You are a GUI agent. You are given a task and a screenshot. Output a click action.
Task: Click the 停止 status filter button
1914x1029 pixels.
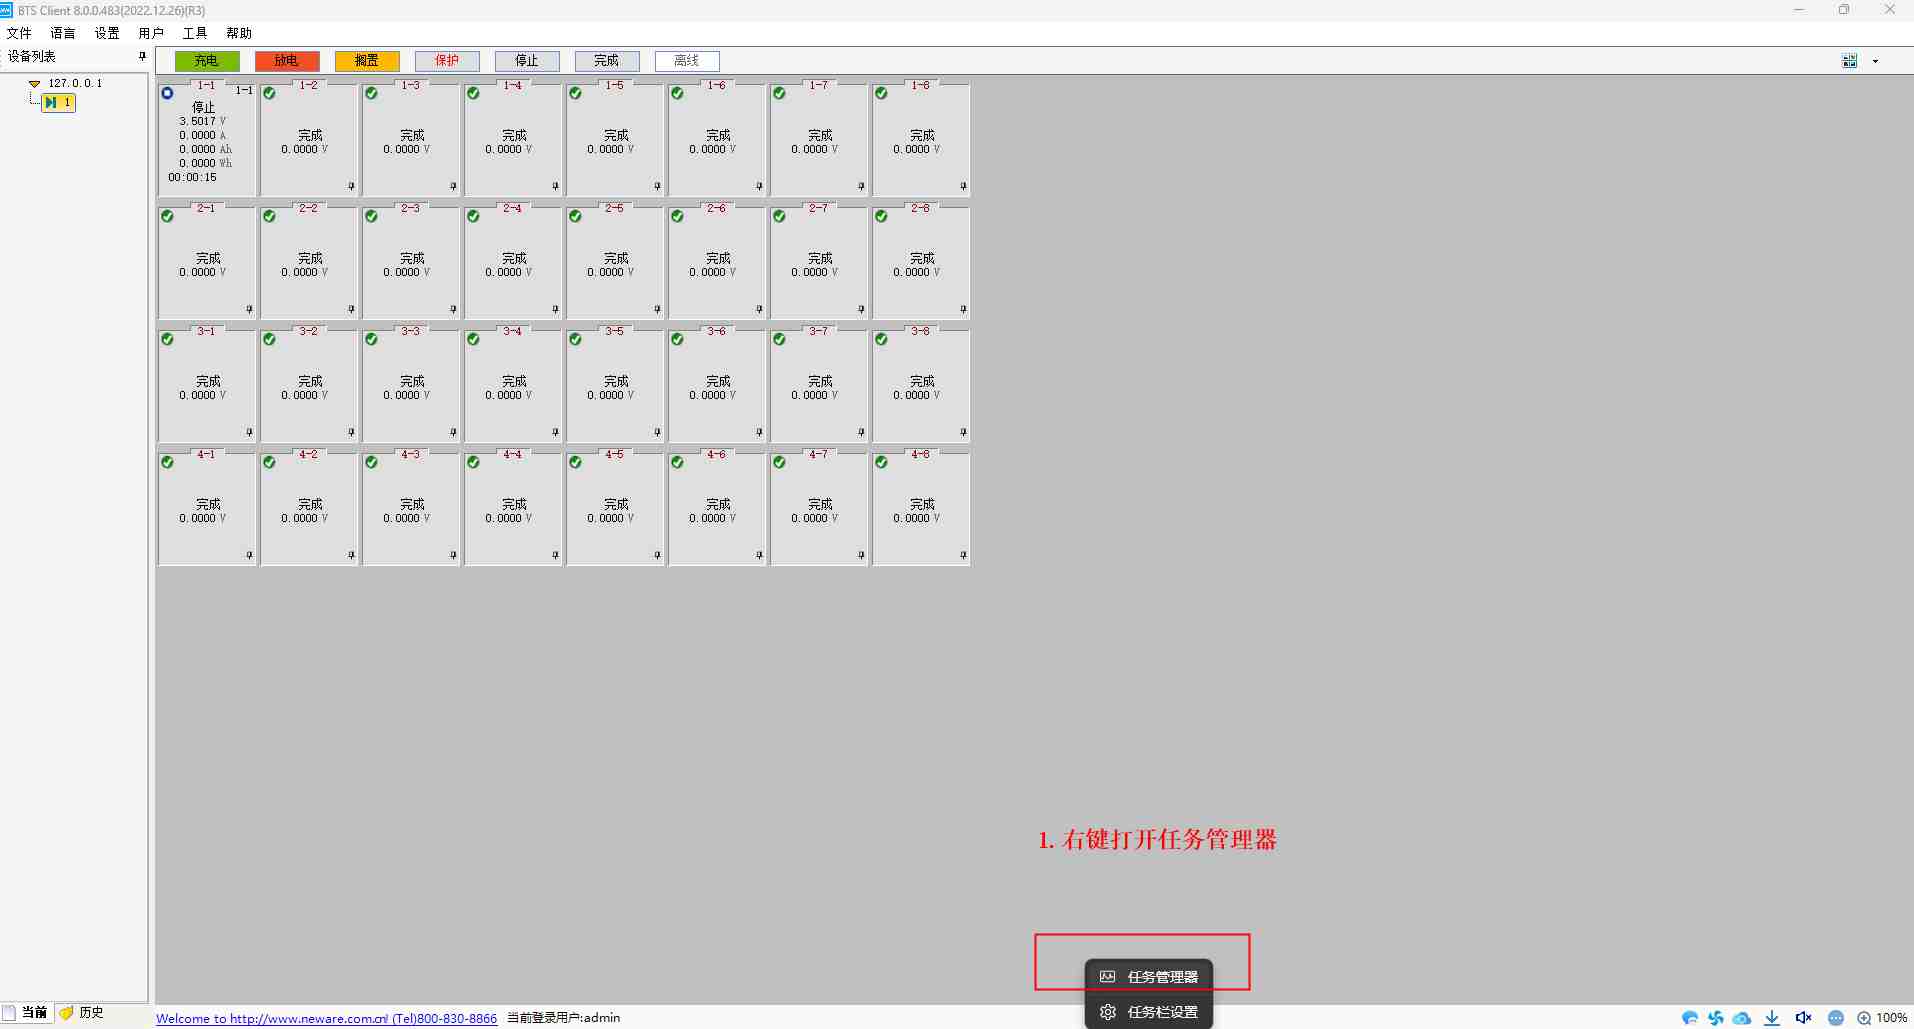(527, 61)
